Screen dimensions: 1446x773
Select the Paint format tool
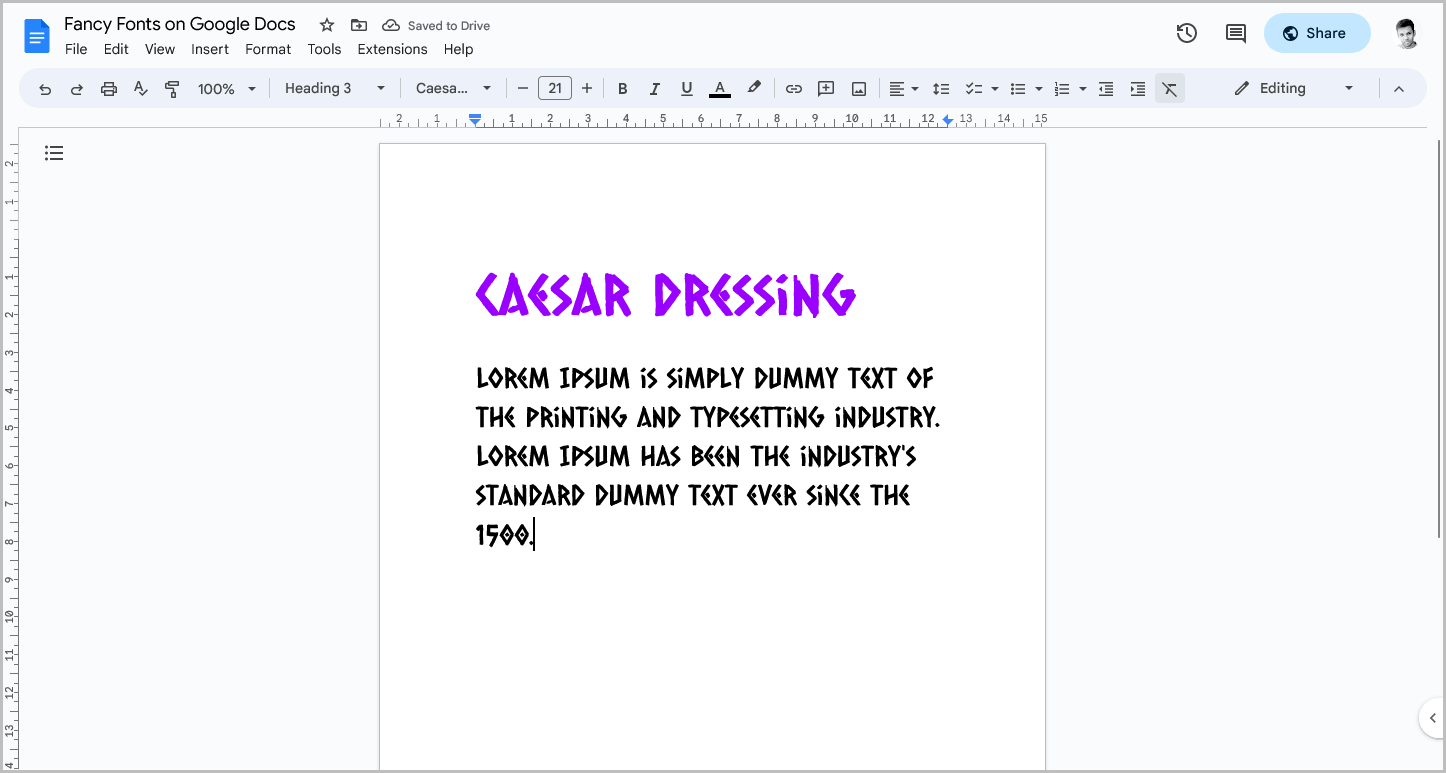coord(172,88)
